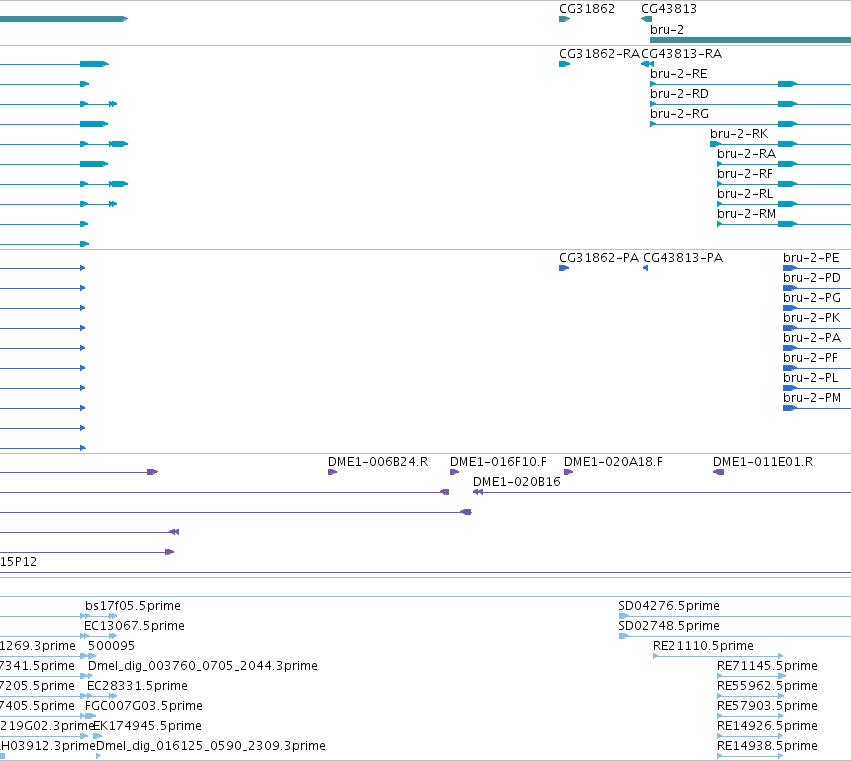
Task: Select EST SD04276.5prime label
Action: (669, 606)
